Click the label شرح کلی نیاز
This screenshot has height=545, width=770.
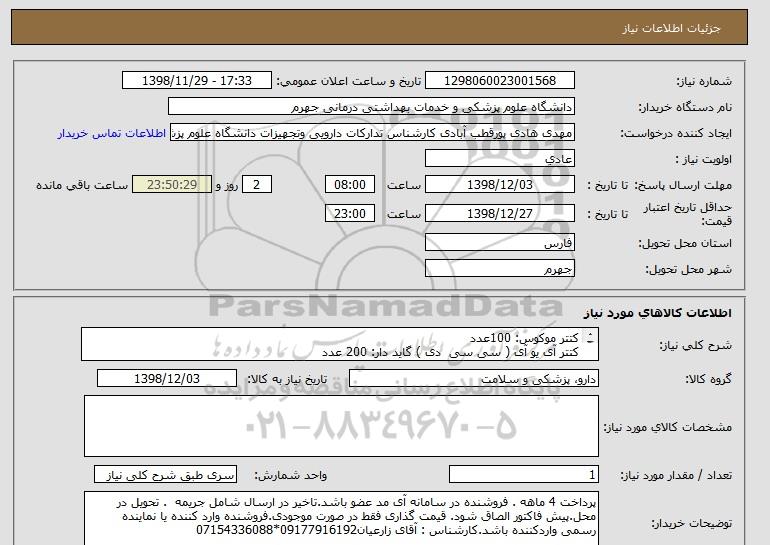(697, 345)
